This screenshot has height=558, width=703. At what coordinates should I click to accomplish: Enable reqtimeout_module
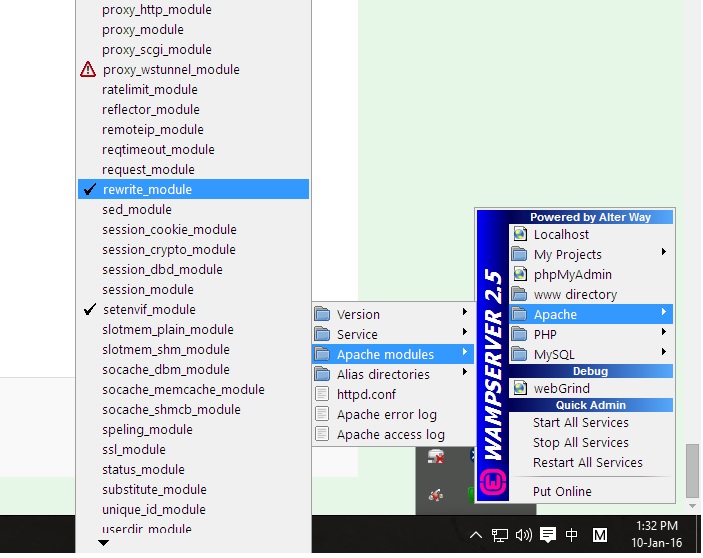(x=193, y=149)
